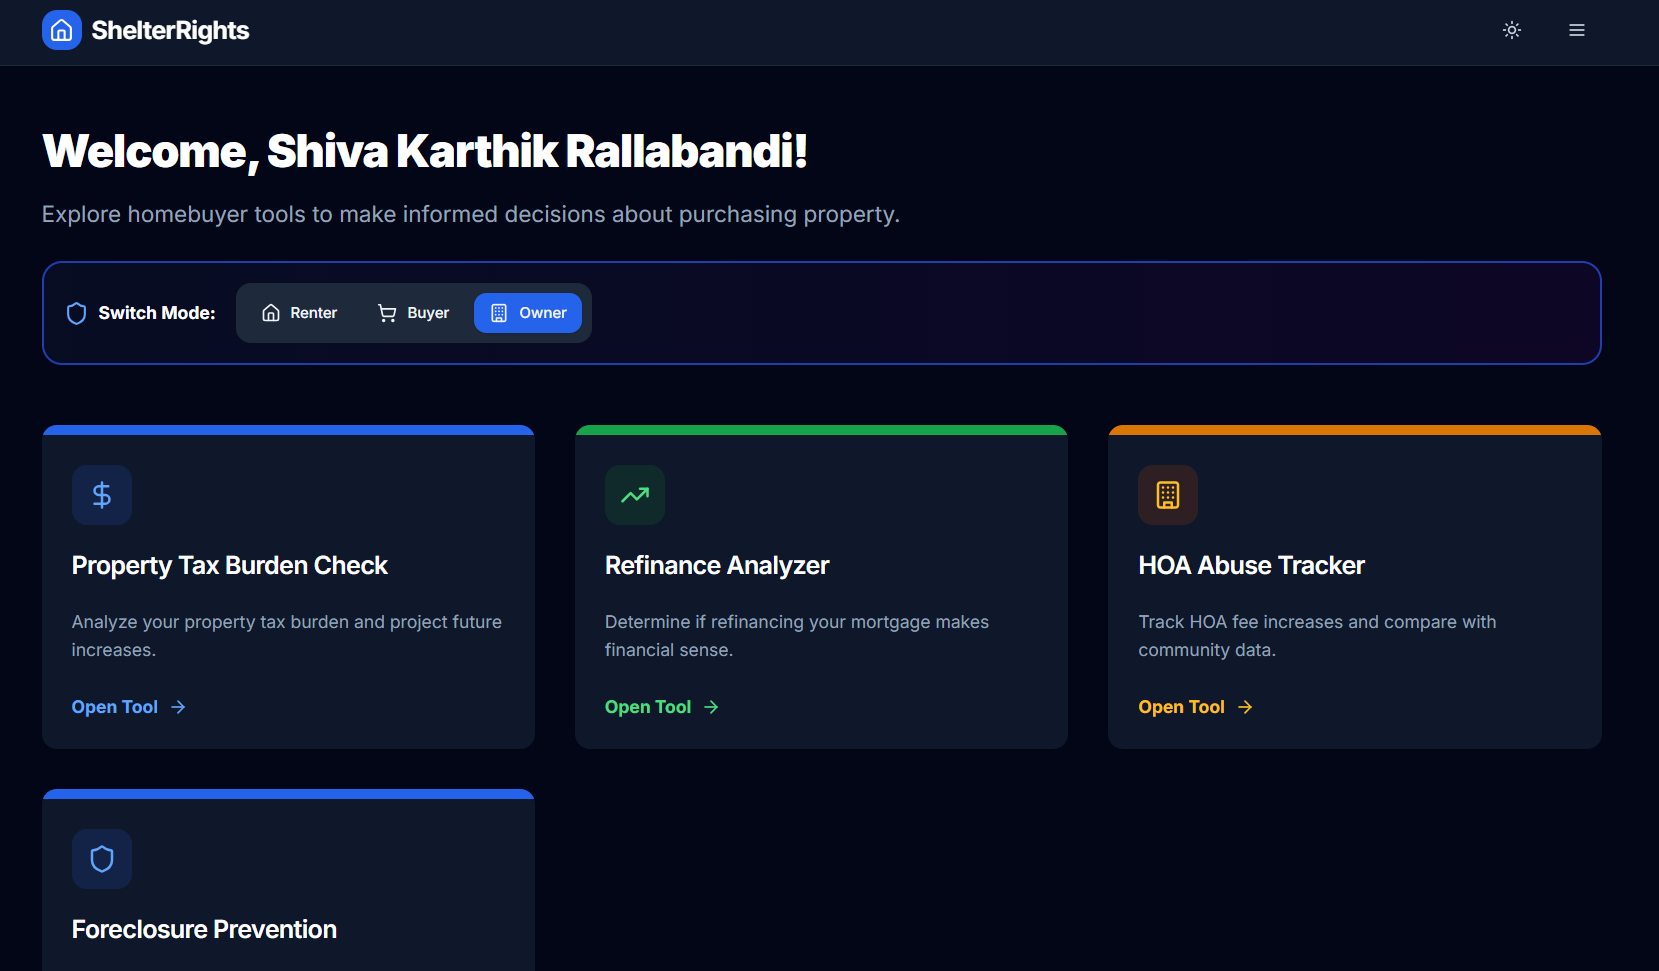Screen dimensions: 1659x971
Task: Click the 'Explore homebuyer tools' subtitle text
Action: click(x=471, y=215)
